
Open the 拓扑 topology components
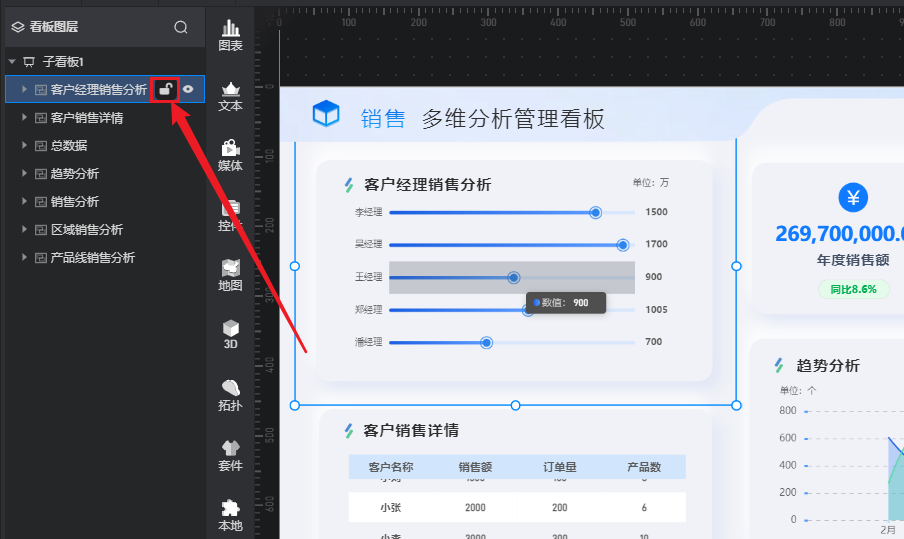[x=231, y=395]
